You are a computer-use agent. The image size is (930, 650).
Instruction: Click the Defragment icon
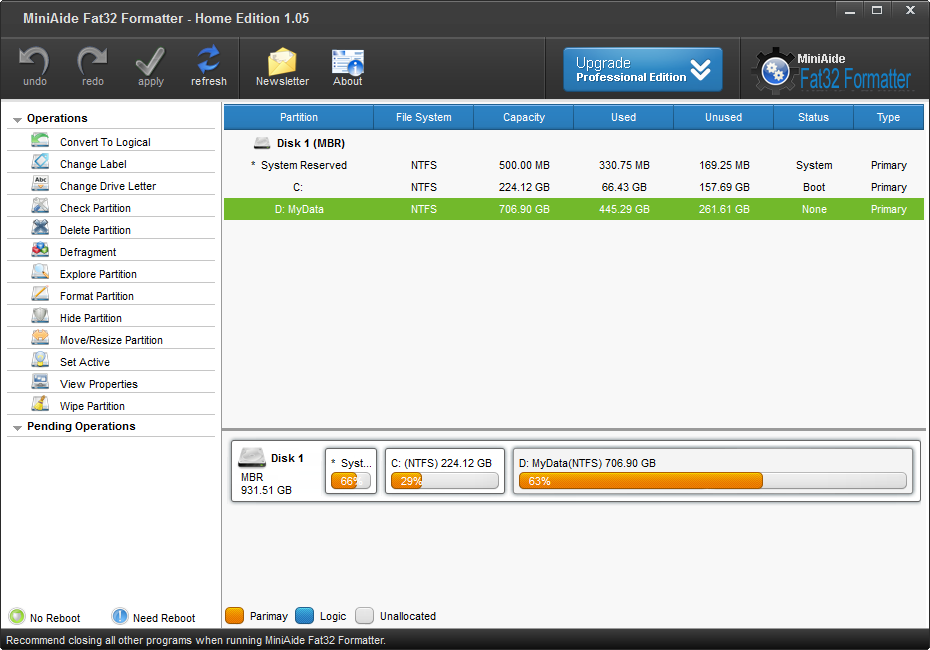coord(40,251)
